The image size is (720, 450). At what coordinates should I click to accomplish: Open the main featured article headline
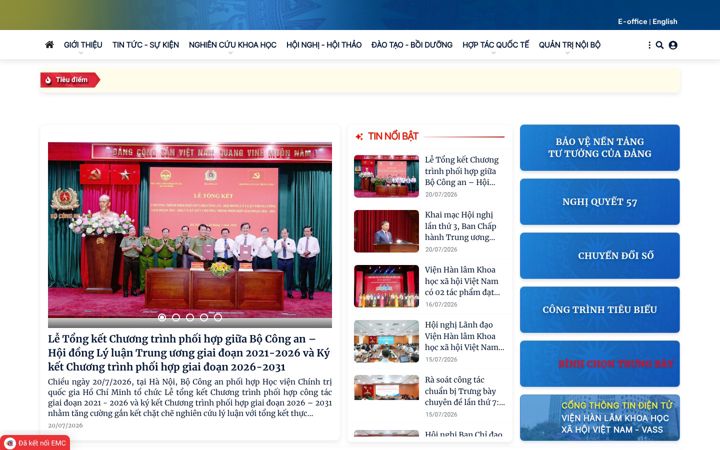tap(189, 353)
